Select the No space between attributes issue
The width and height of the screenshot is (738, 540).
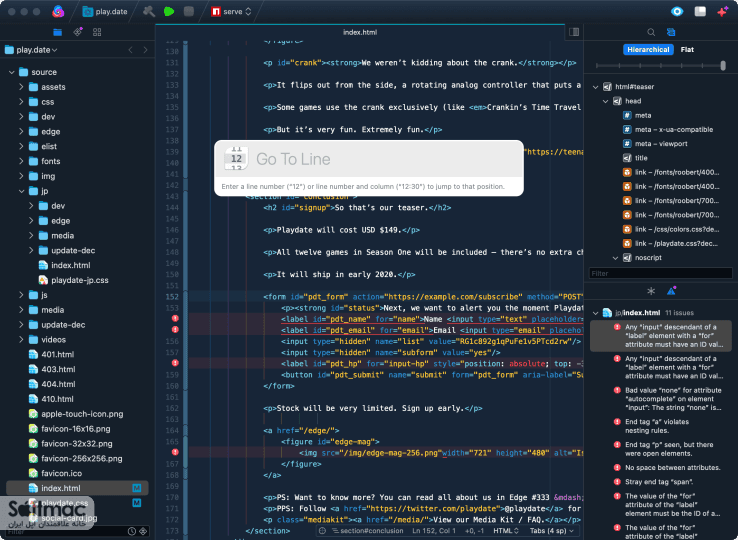[x=668, y=467]
